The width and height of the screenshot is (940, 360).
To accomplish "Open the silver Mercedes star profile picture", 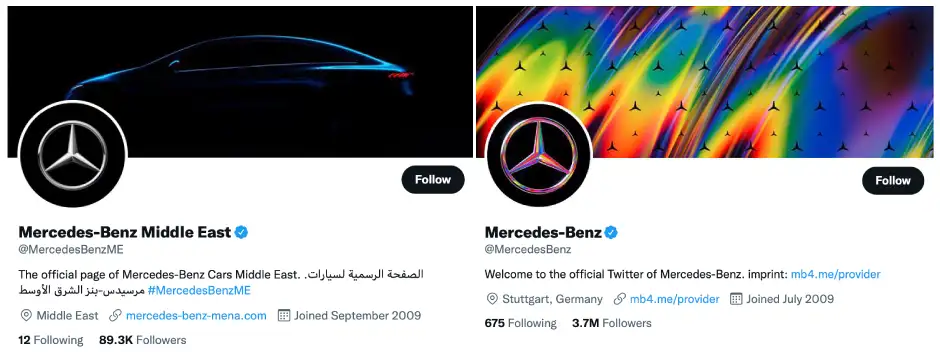I will 73,154.
